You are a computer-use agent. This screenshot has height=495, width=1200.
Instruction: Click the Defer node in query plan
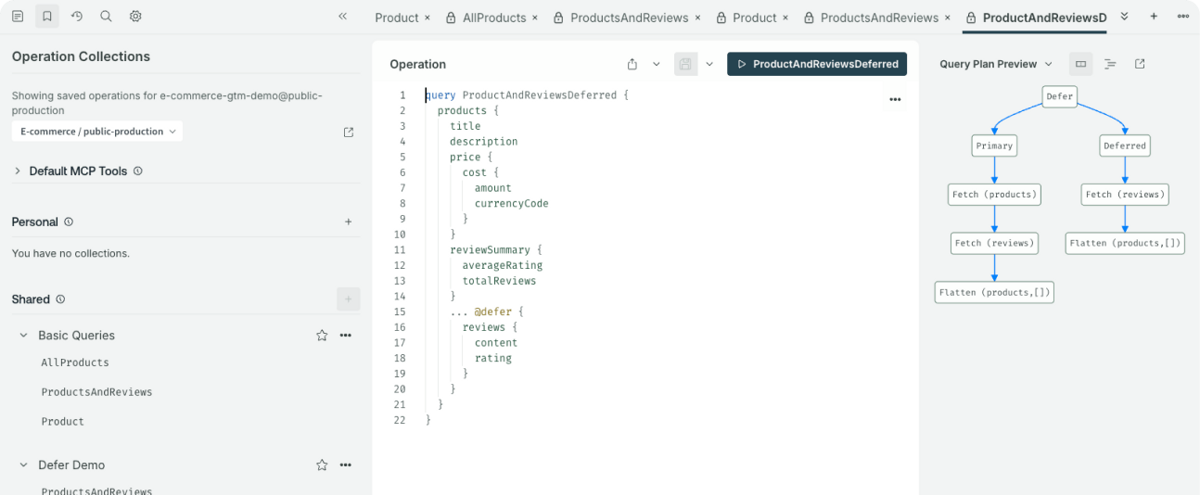[1059, 97]
